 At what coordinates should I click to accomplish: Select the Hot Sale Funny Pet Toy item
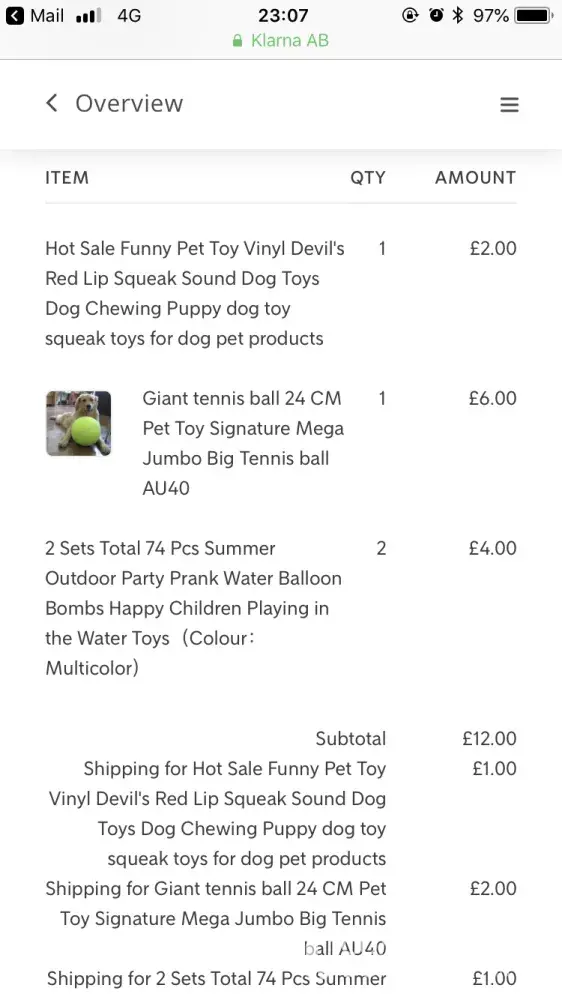point(195,293)
